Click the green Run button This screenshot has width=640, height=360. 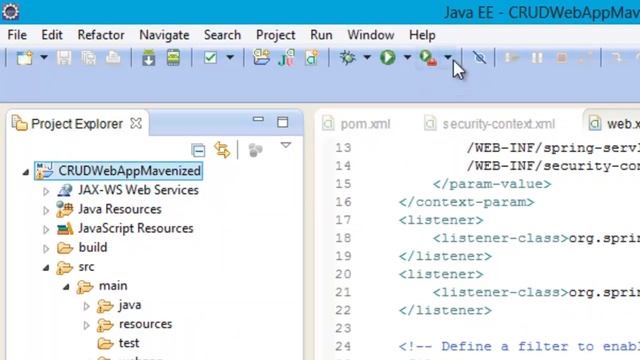388,58
